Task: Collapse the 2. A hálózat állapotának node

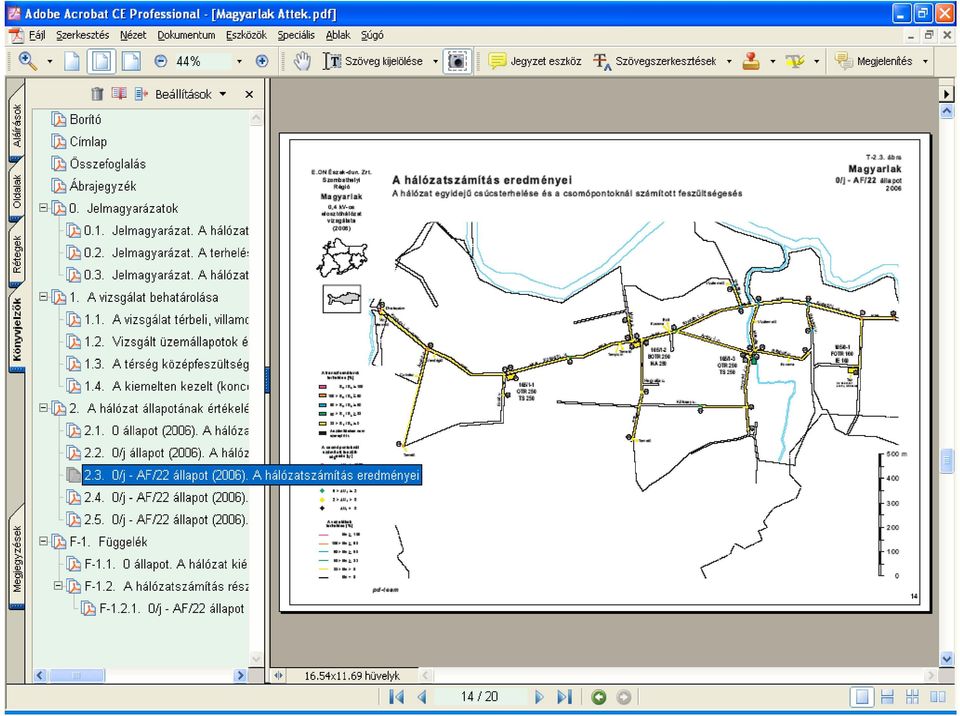Action: point(43,408)
